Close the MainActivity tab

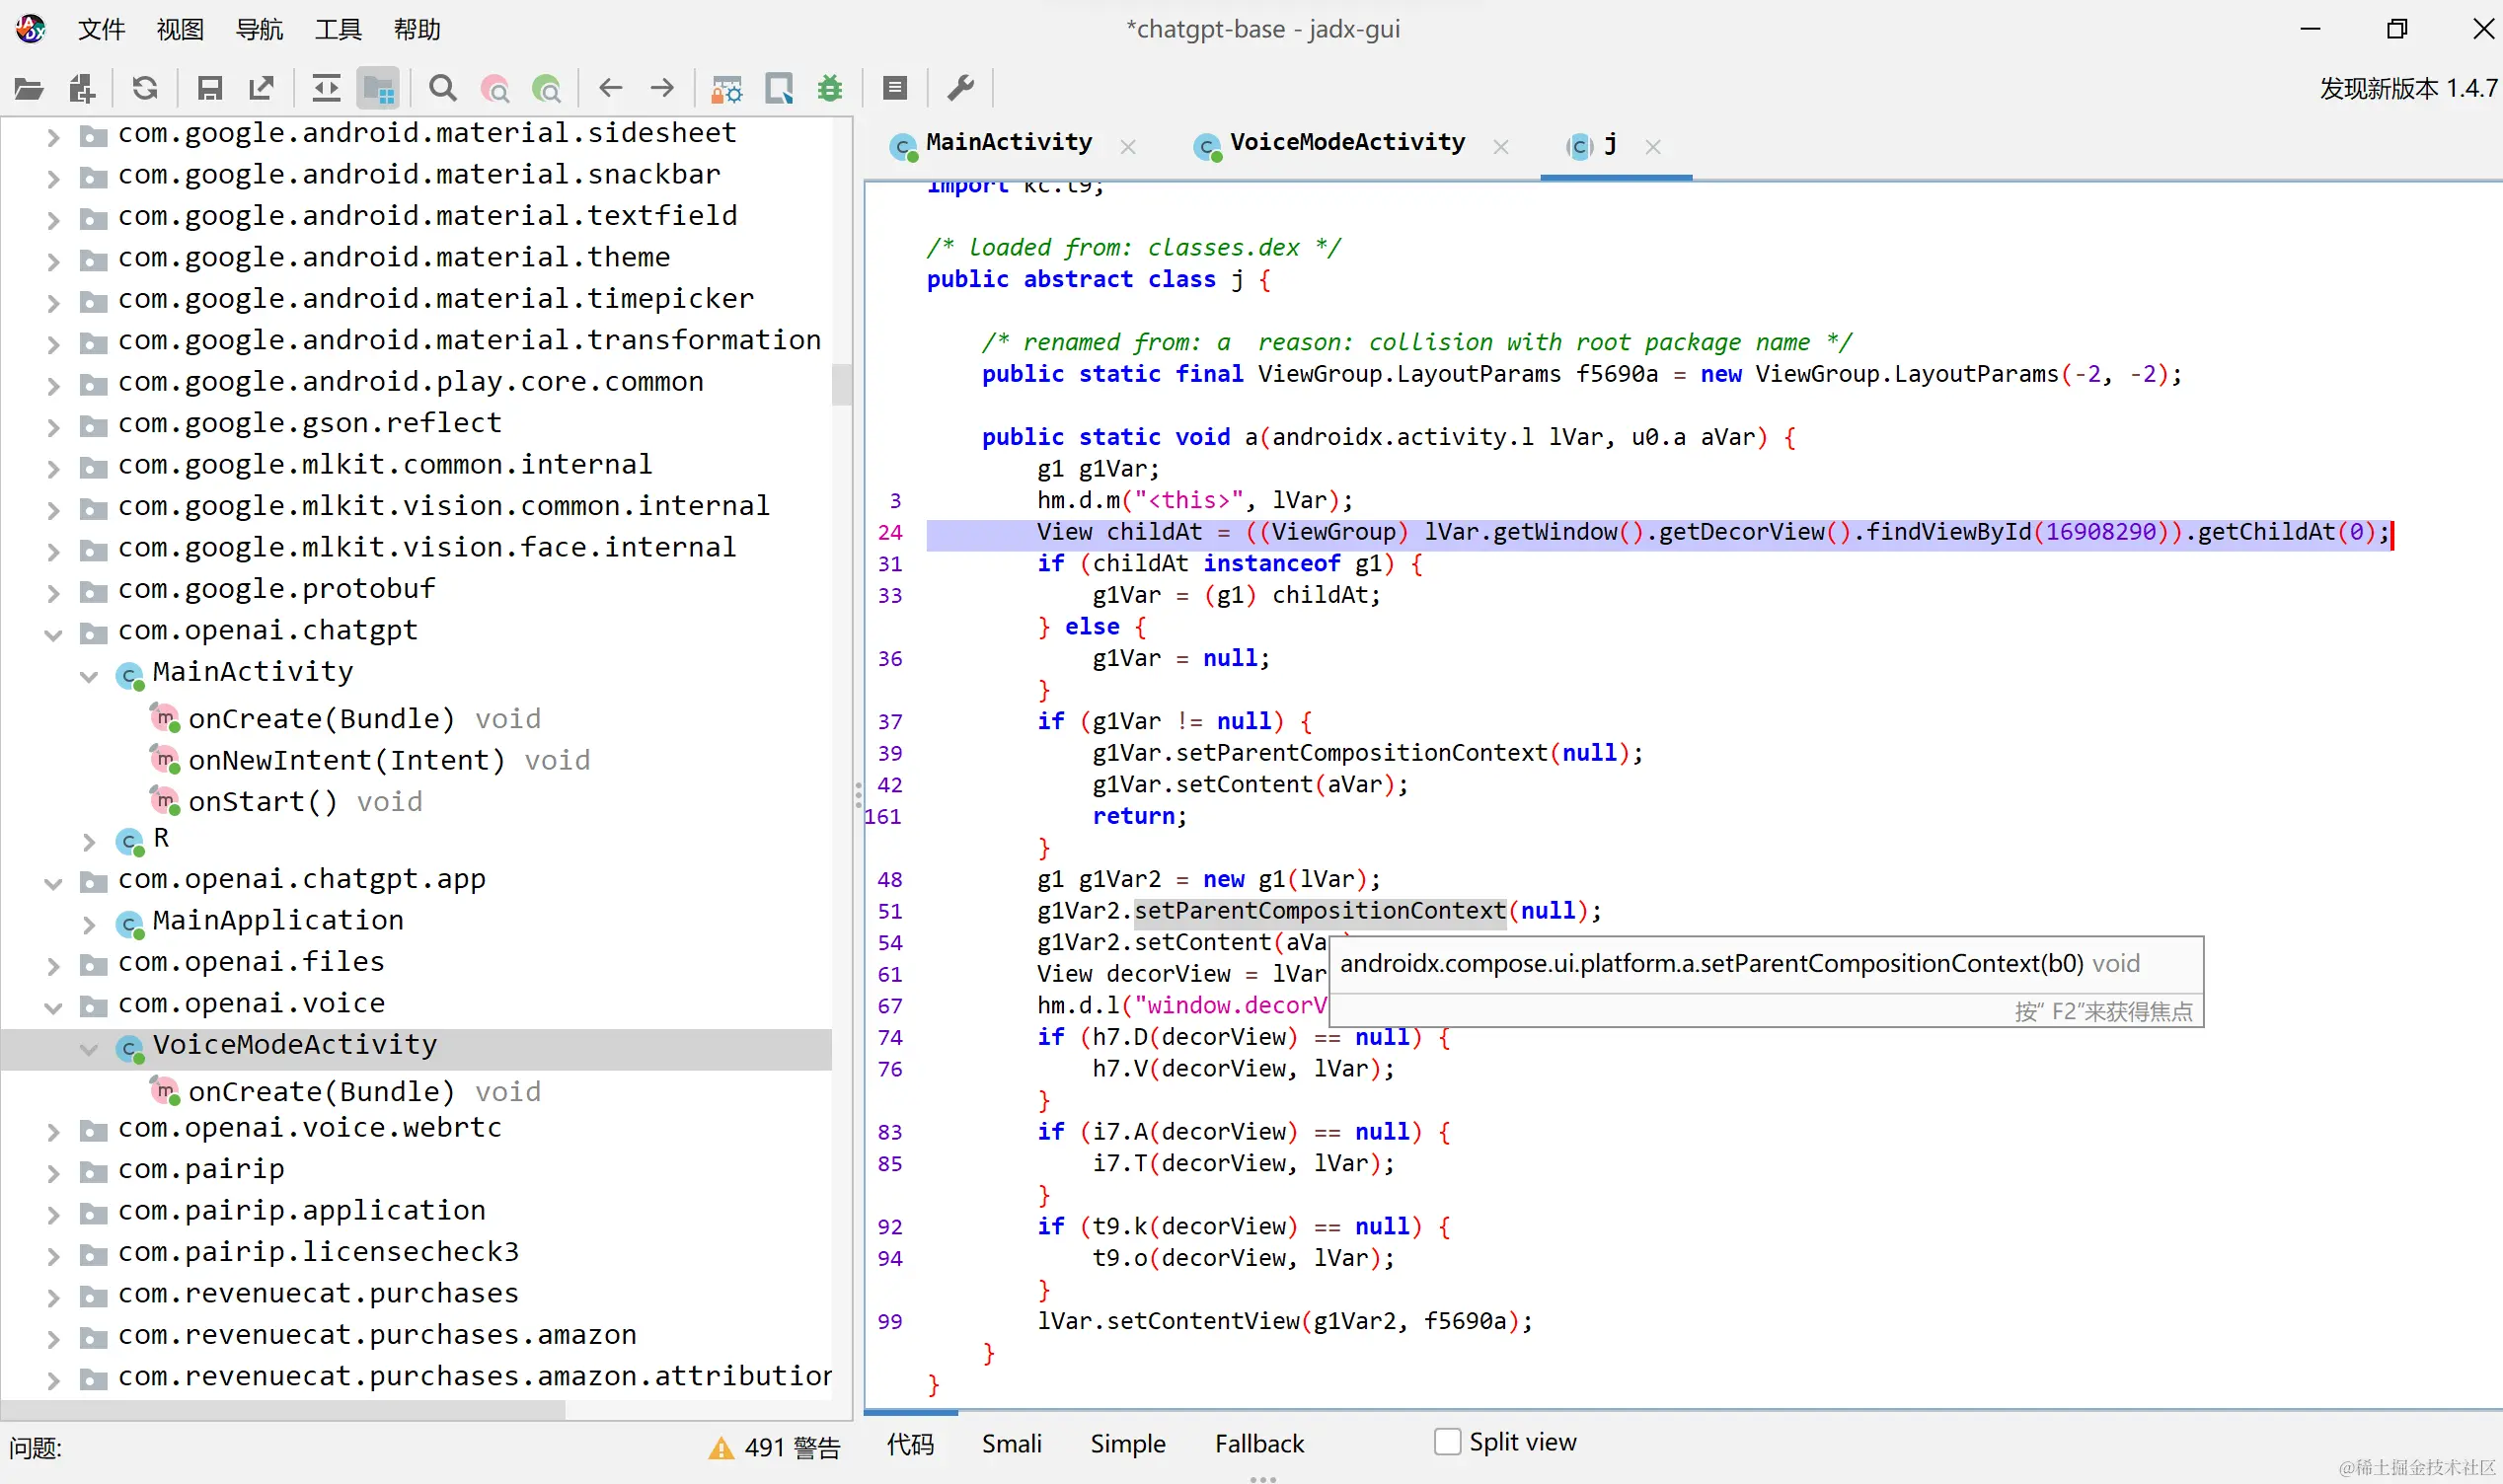pyautogui.click(x=1128, y=147)
